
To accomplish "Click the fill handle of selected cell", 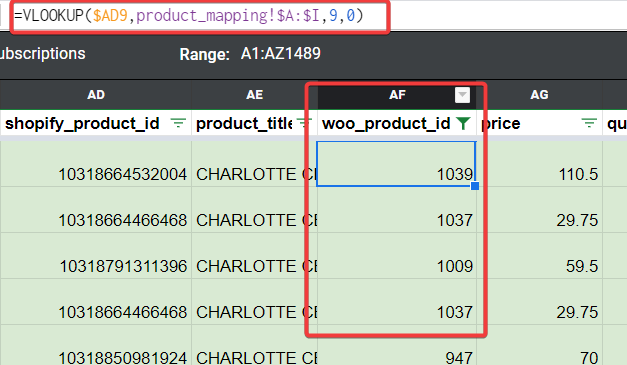I will coord(475,186).
